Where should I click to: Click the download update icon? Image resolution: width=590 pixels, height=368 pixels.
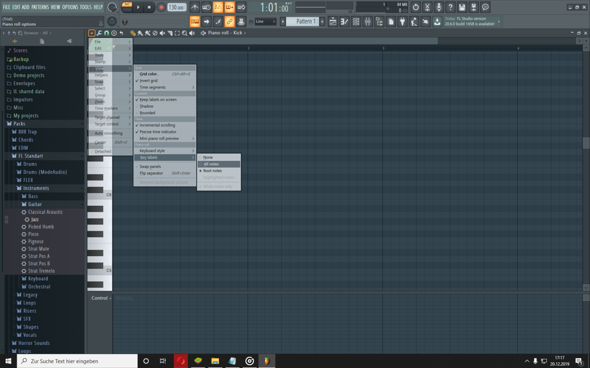coord(437,21)
